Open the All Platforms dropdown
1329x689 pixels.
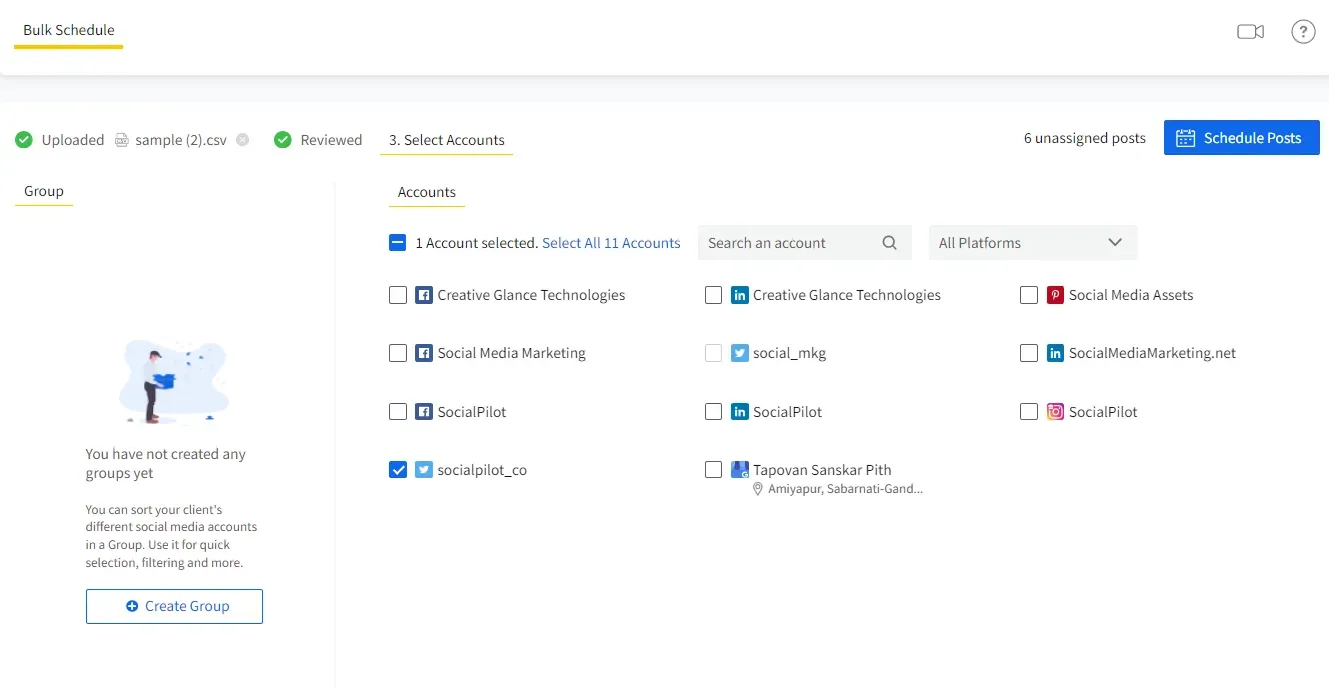click(1032, 242)
